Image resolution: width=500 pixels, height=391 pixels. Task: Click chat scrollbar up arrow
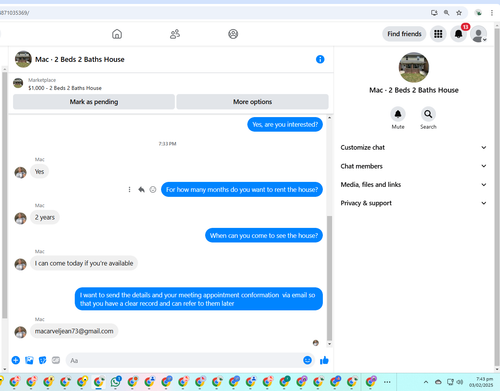tap(329, 118)
